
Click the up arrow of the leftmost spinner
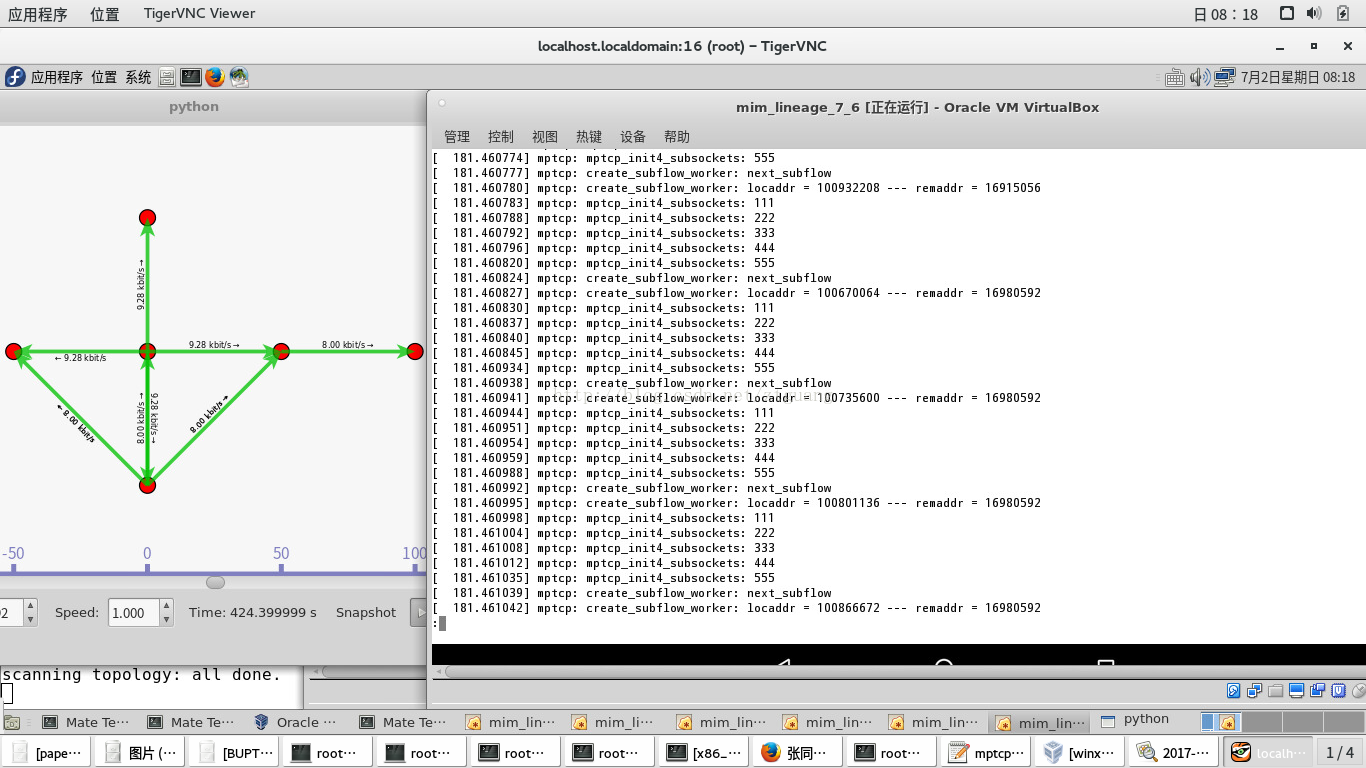(x=30, y=607)
